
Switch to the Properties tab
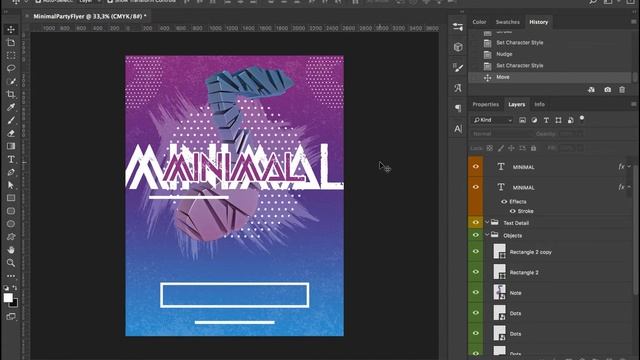point(485,104)
